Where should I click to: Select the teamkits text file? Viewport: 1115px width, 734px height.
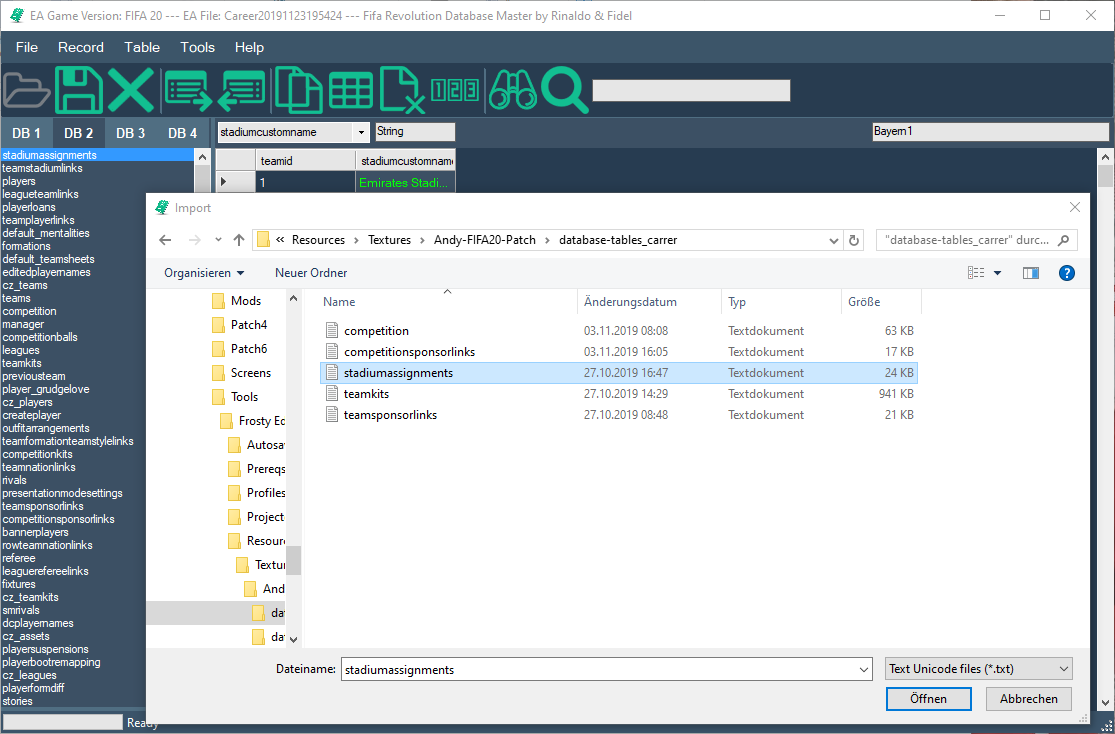point(366,393)
